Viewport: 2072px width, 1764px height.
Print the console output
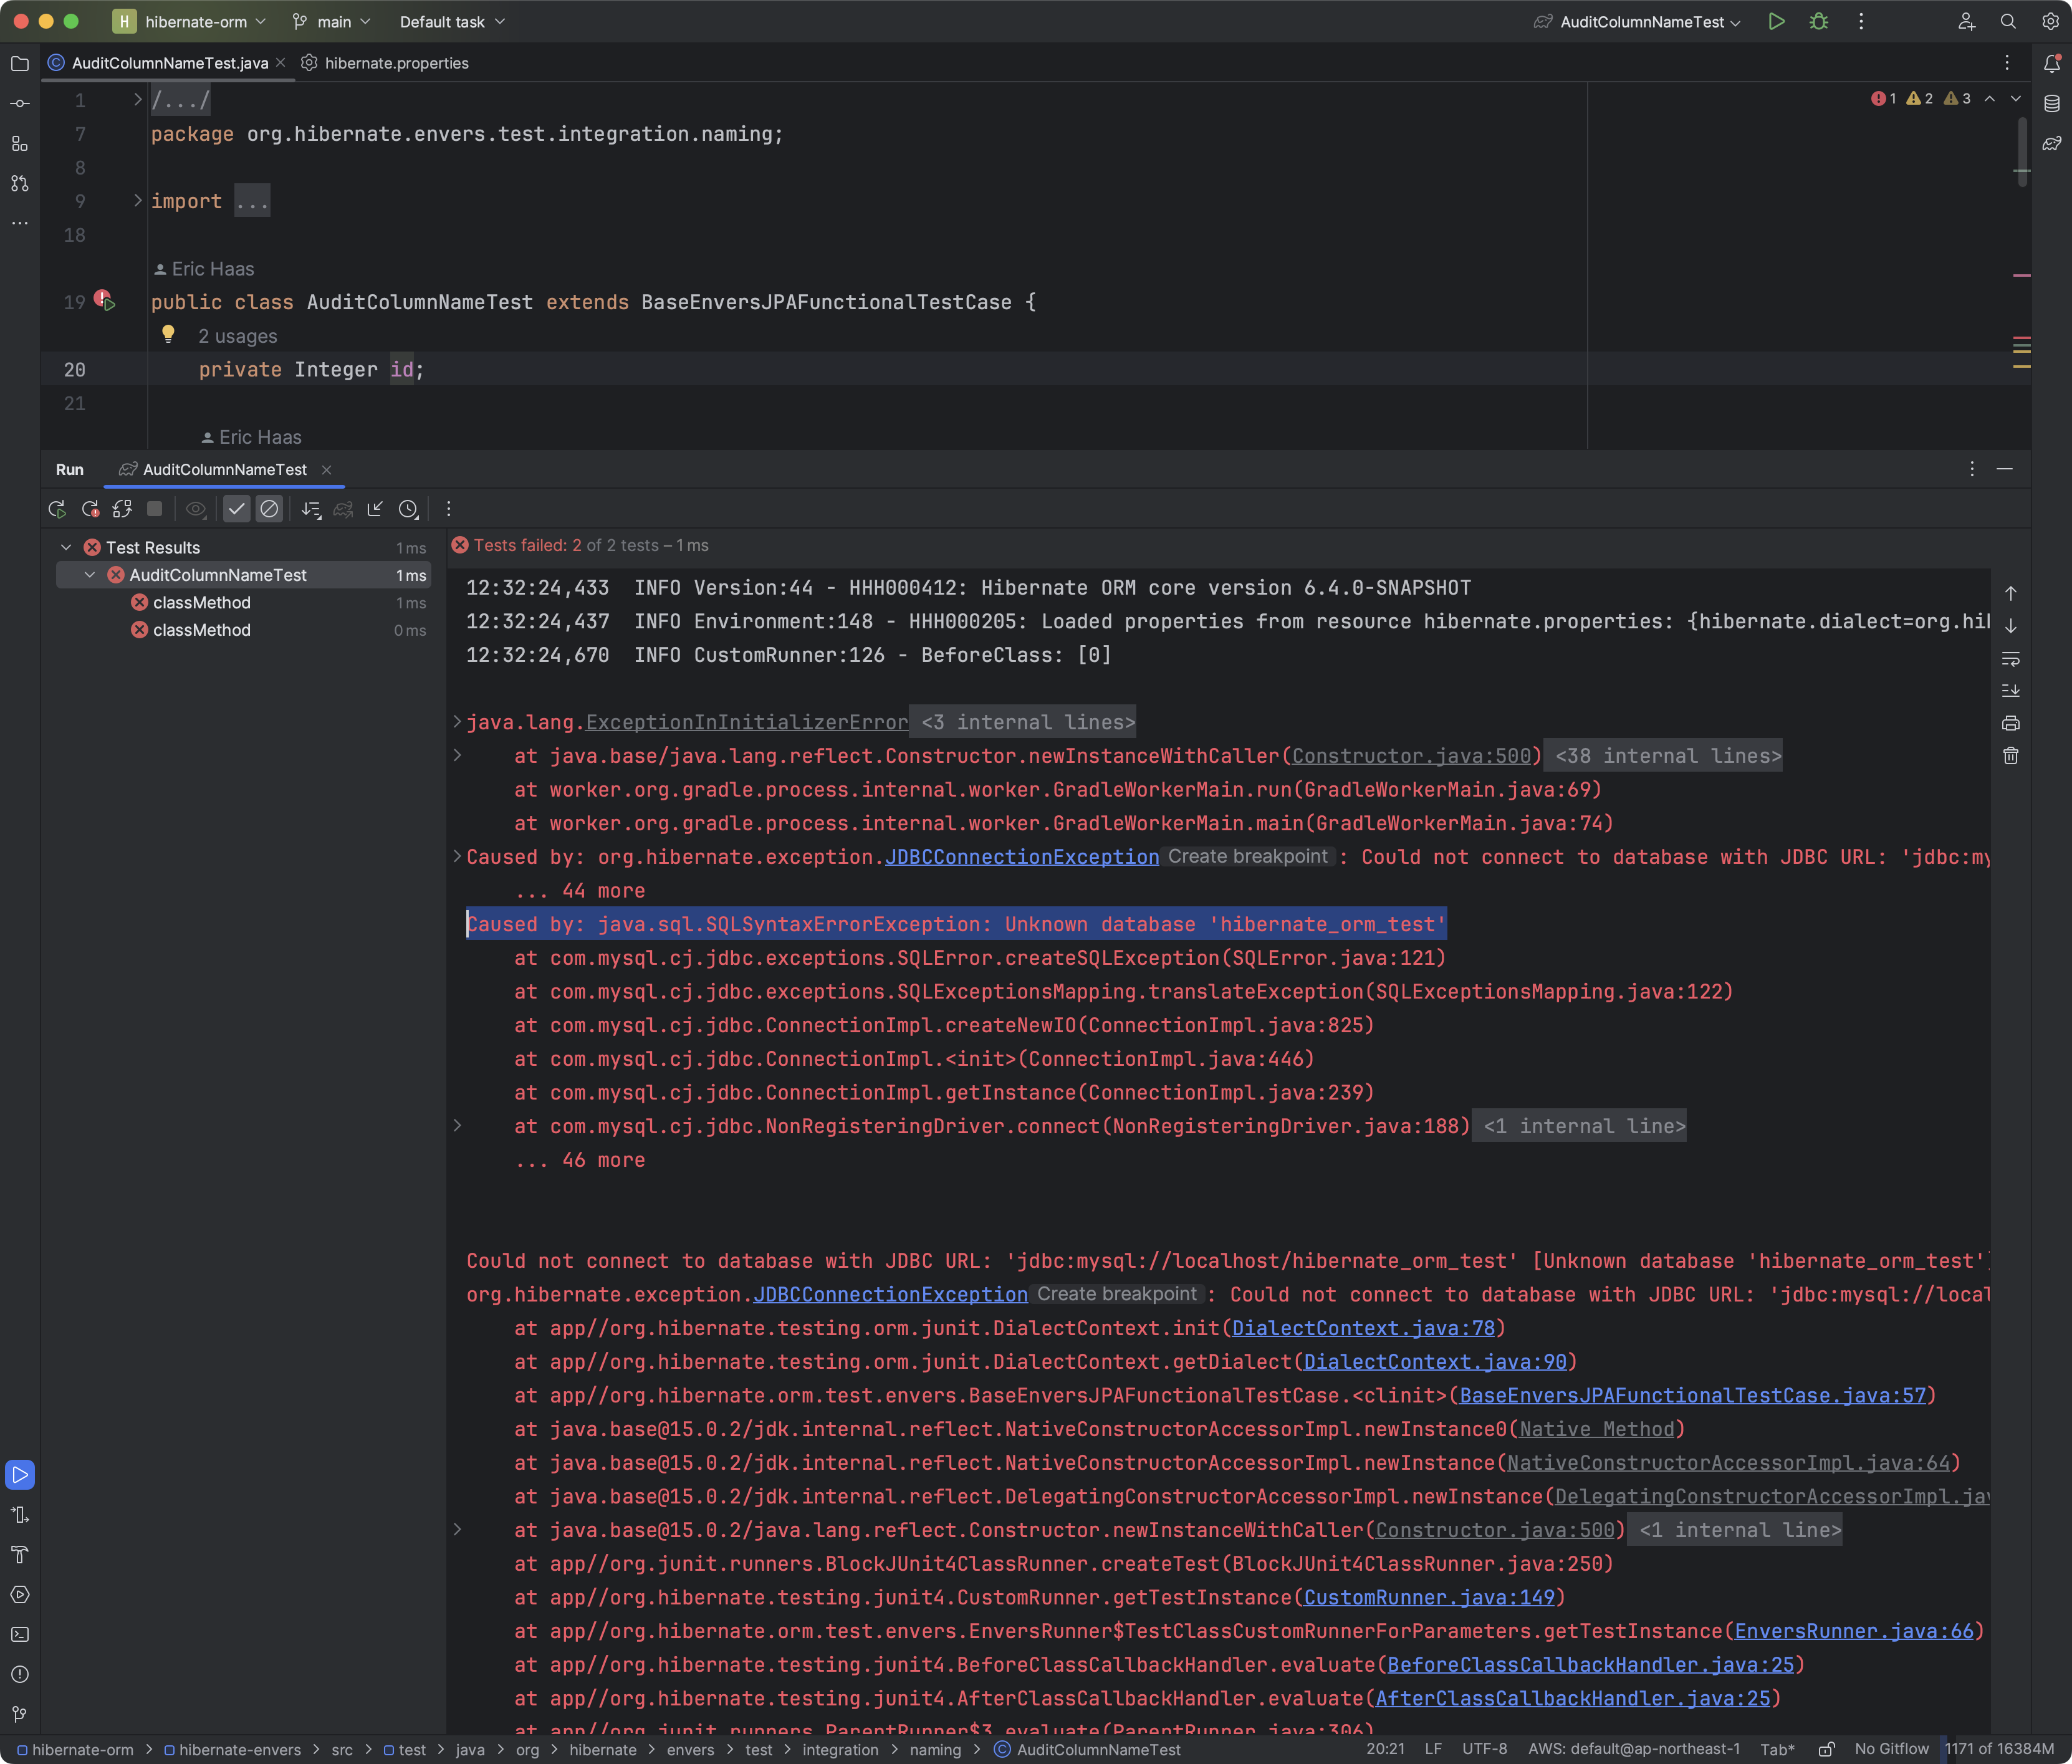2011,723
